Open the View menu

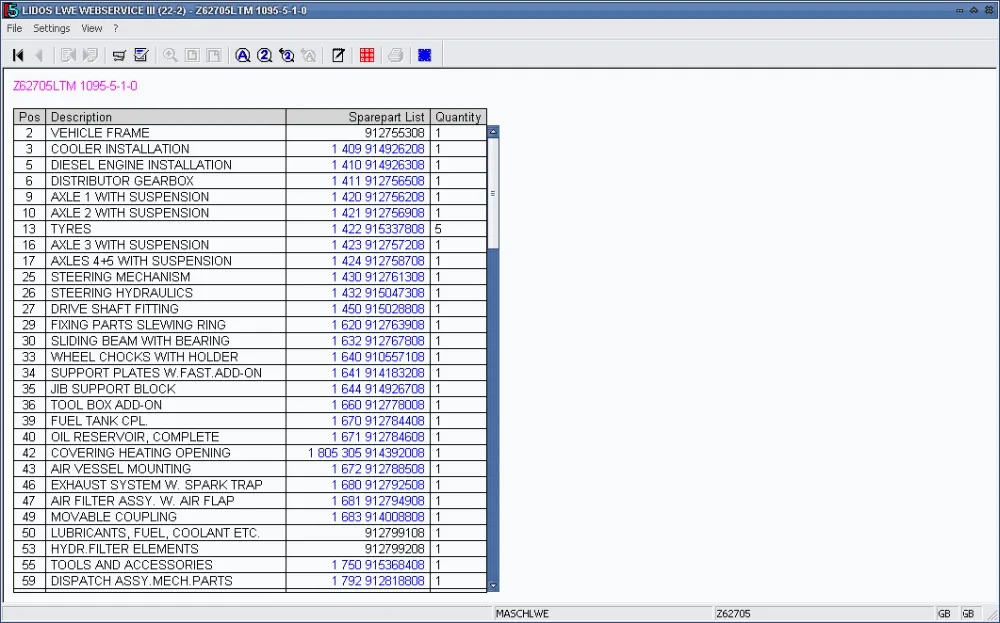tap(91, 28)
